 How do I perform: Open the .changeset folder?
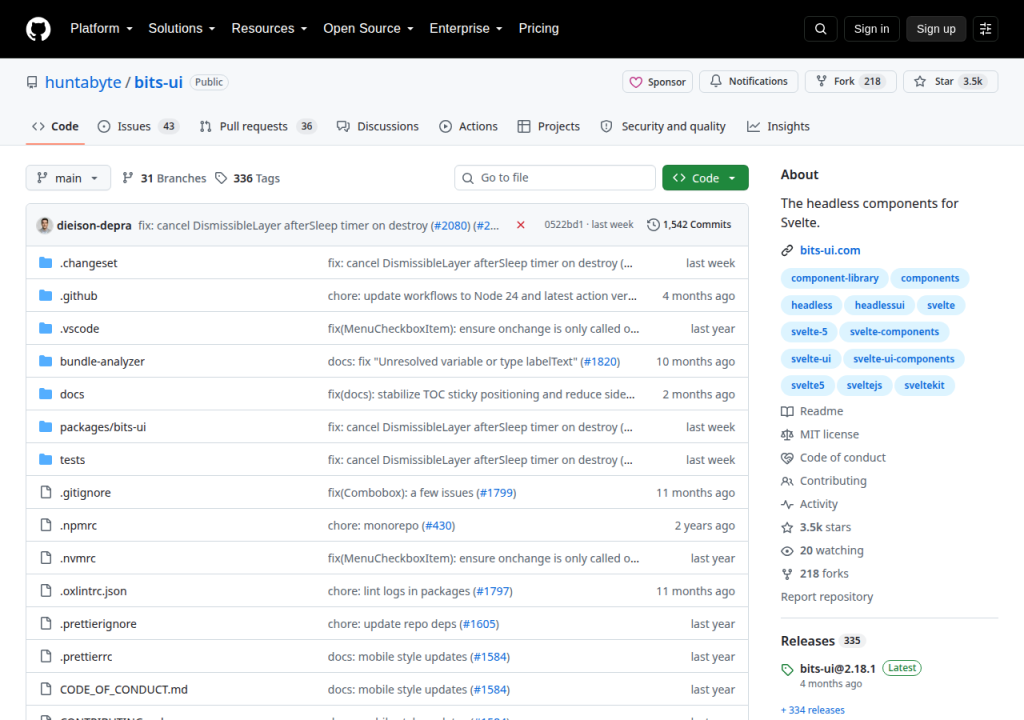88,263
